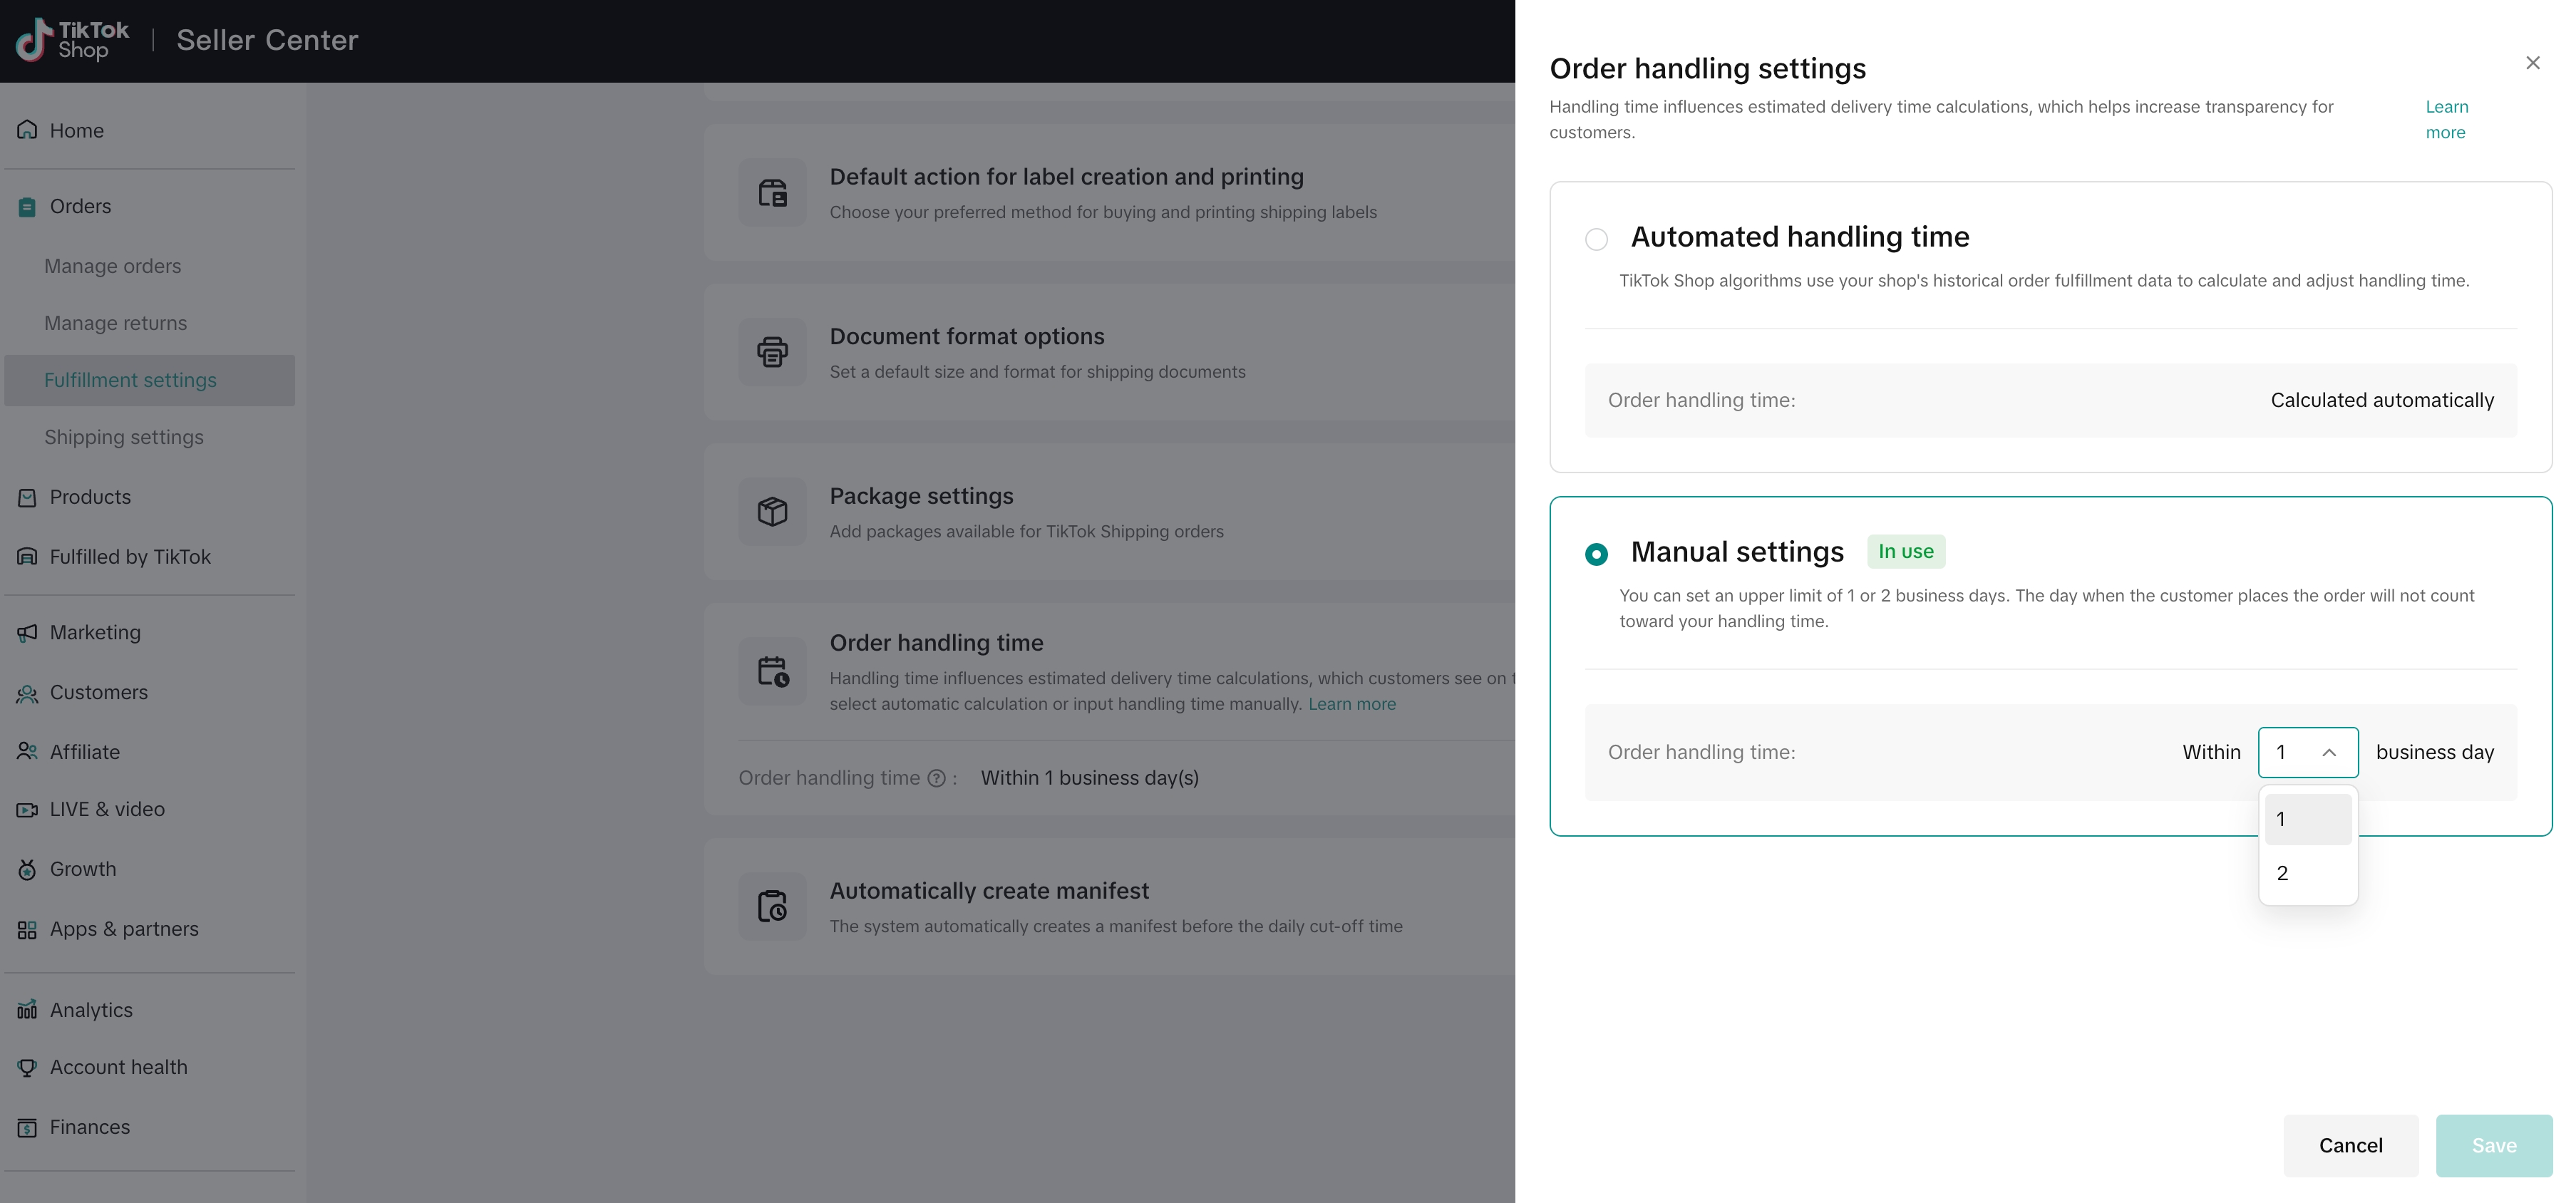Click Order handling time help icon

pos(936,779)
